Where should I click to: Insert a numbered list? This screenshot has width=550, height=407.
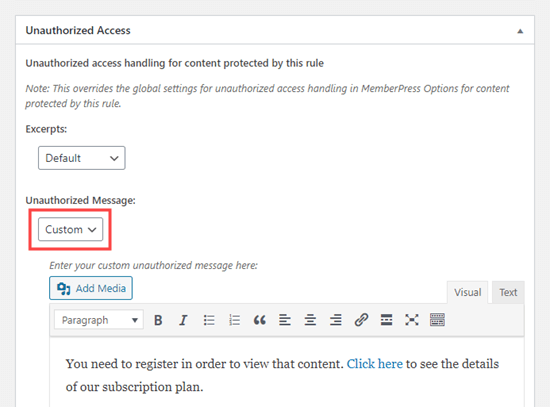coord(234,320)
